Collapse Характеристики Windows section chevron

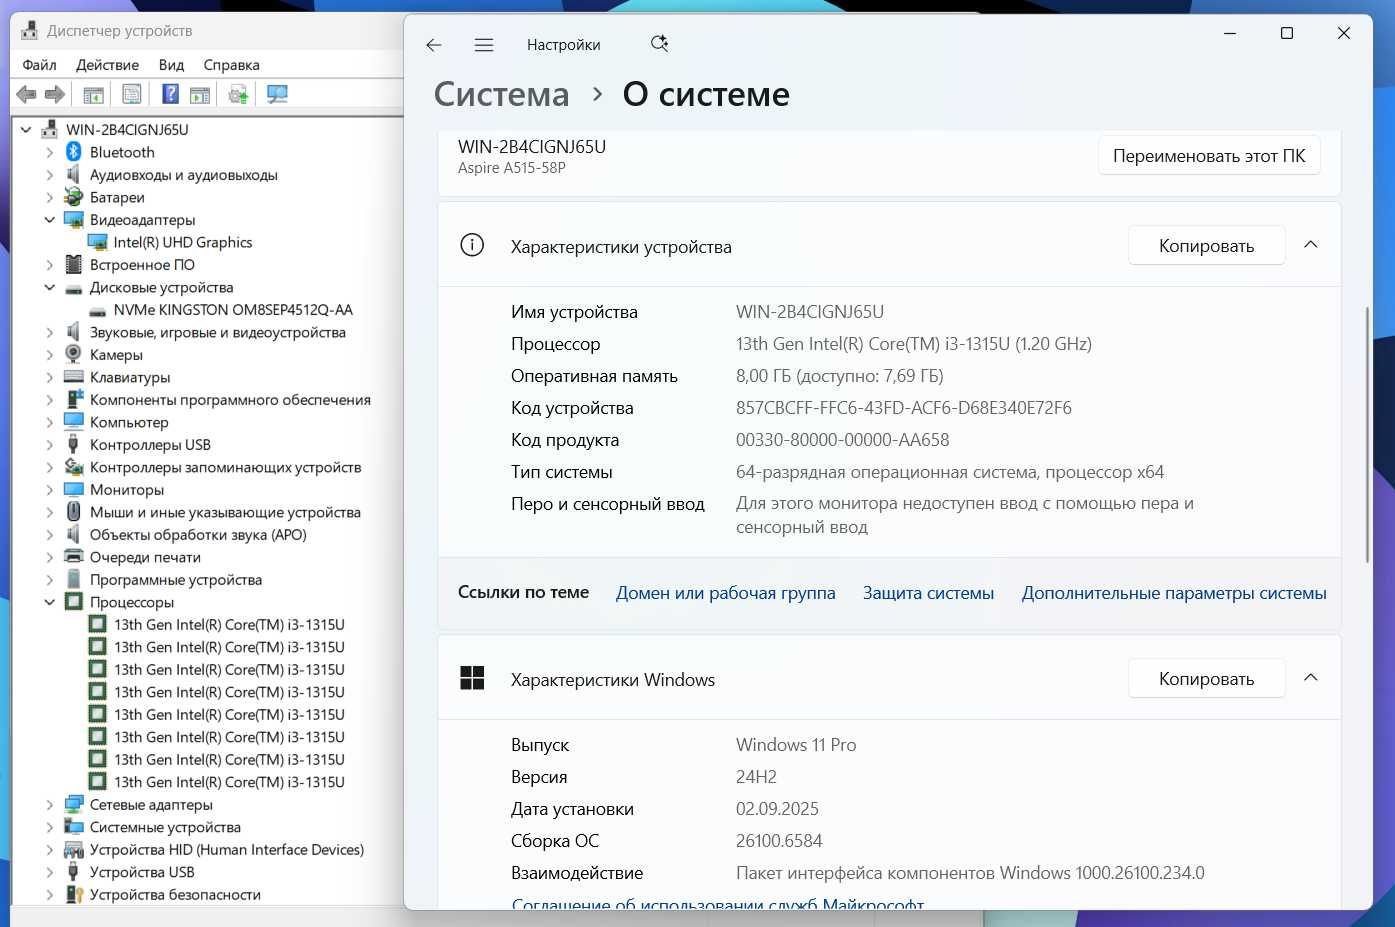click(x=1311, y=678)
